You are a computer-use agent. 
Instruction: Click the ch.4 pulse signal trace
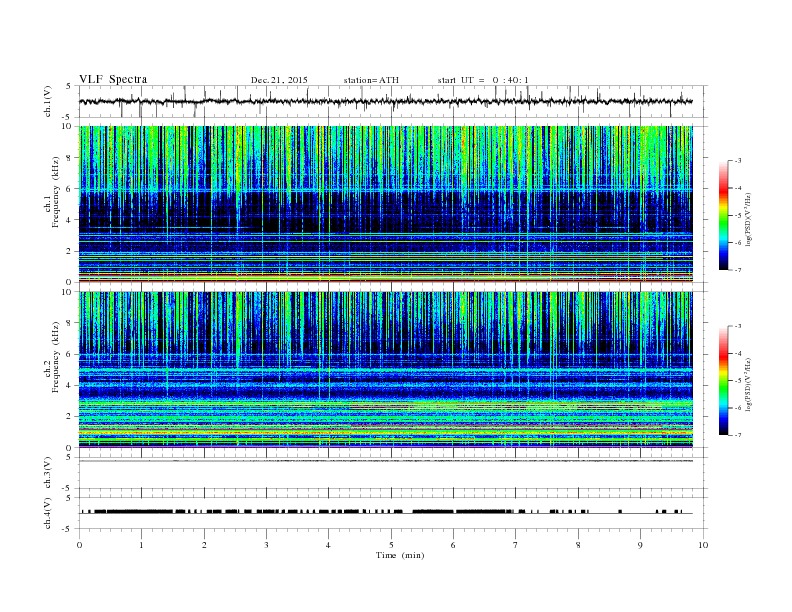[x=386, y=512]
